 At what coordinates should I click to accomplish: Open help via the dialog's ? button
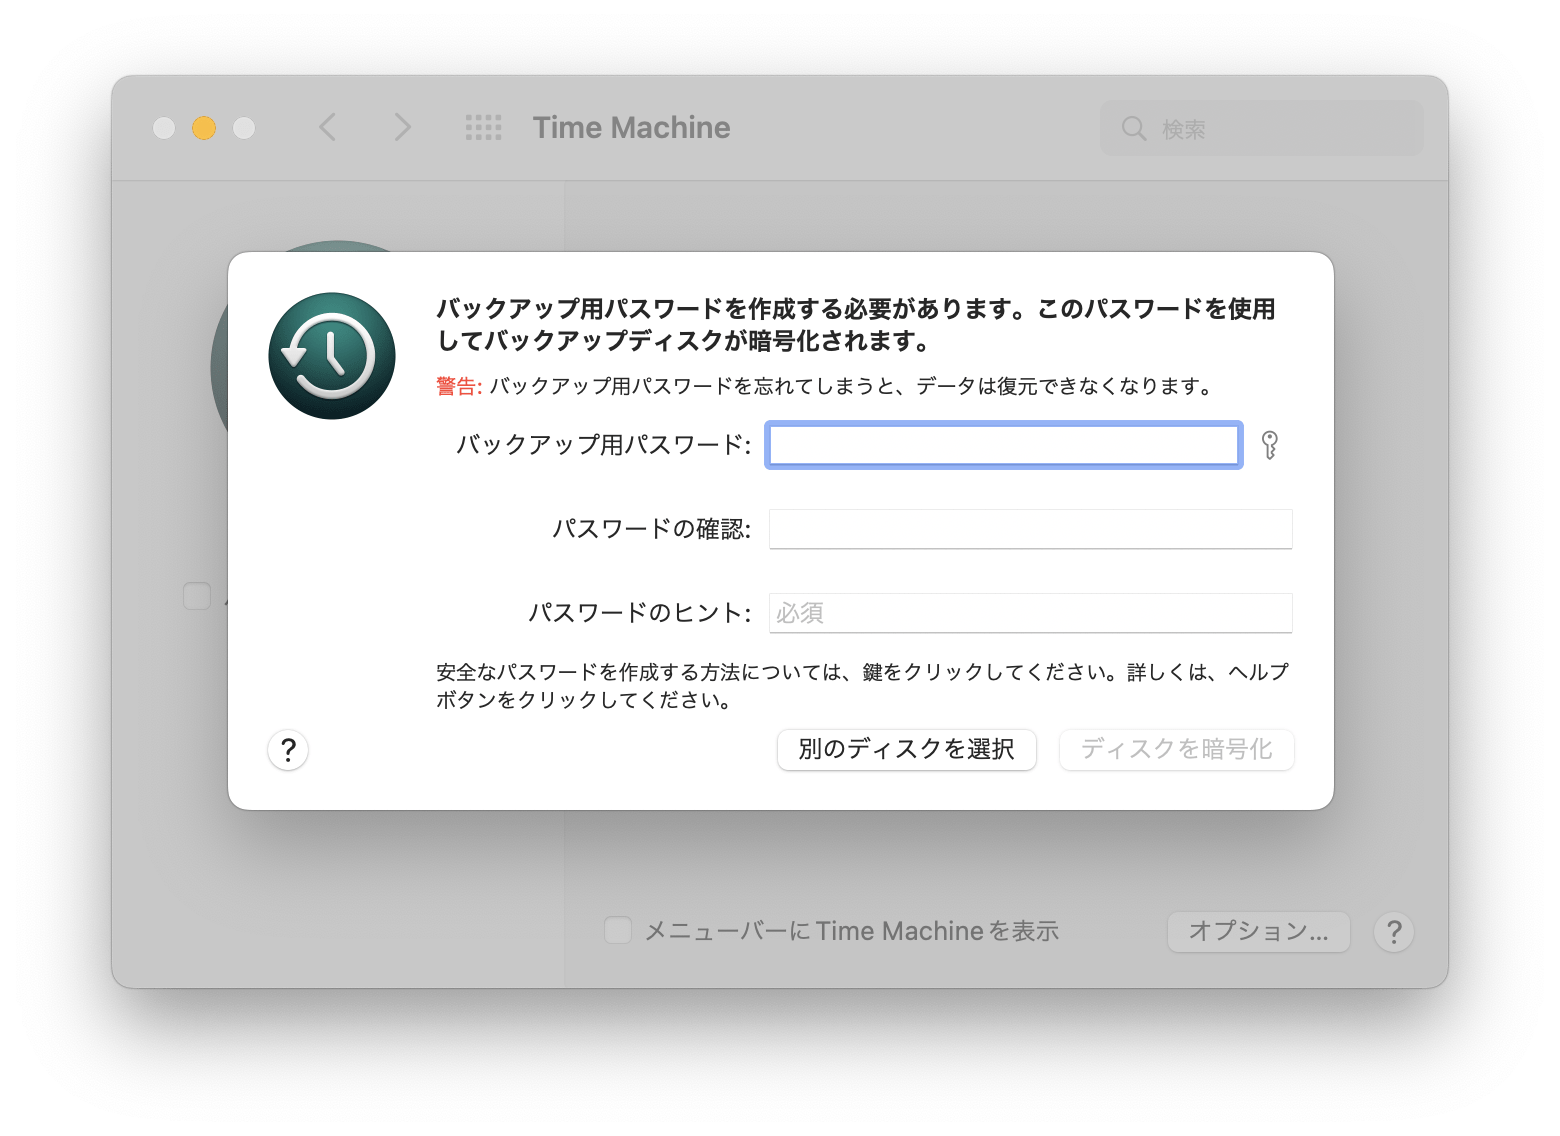click(288, 750)
